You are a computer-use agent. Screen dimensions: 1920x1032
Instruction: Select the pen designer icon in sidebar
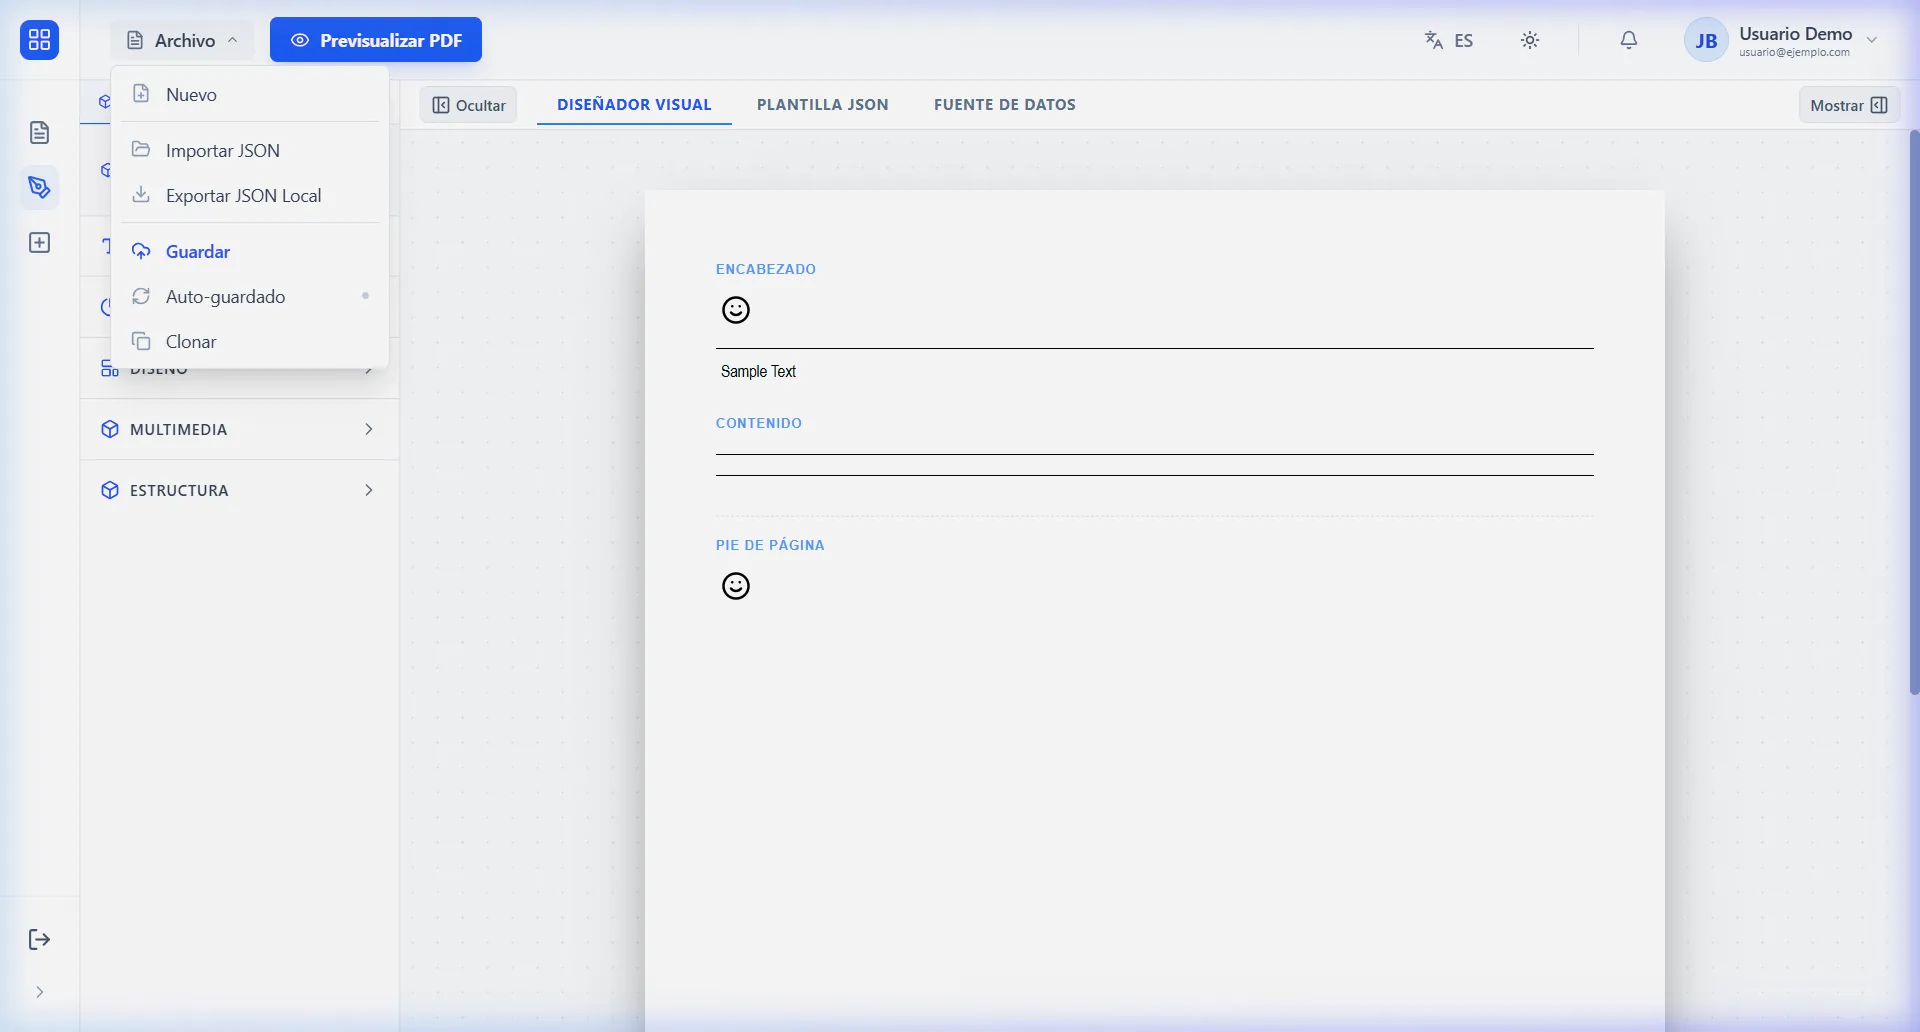[39, 187]
